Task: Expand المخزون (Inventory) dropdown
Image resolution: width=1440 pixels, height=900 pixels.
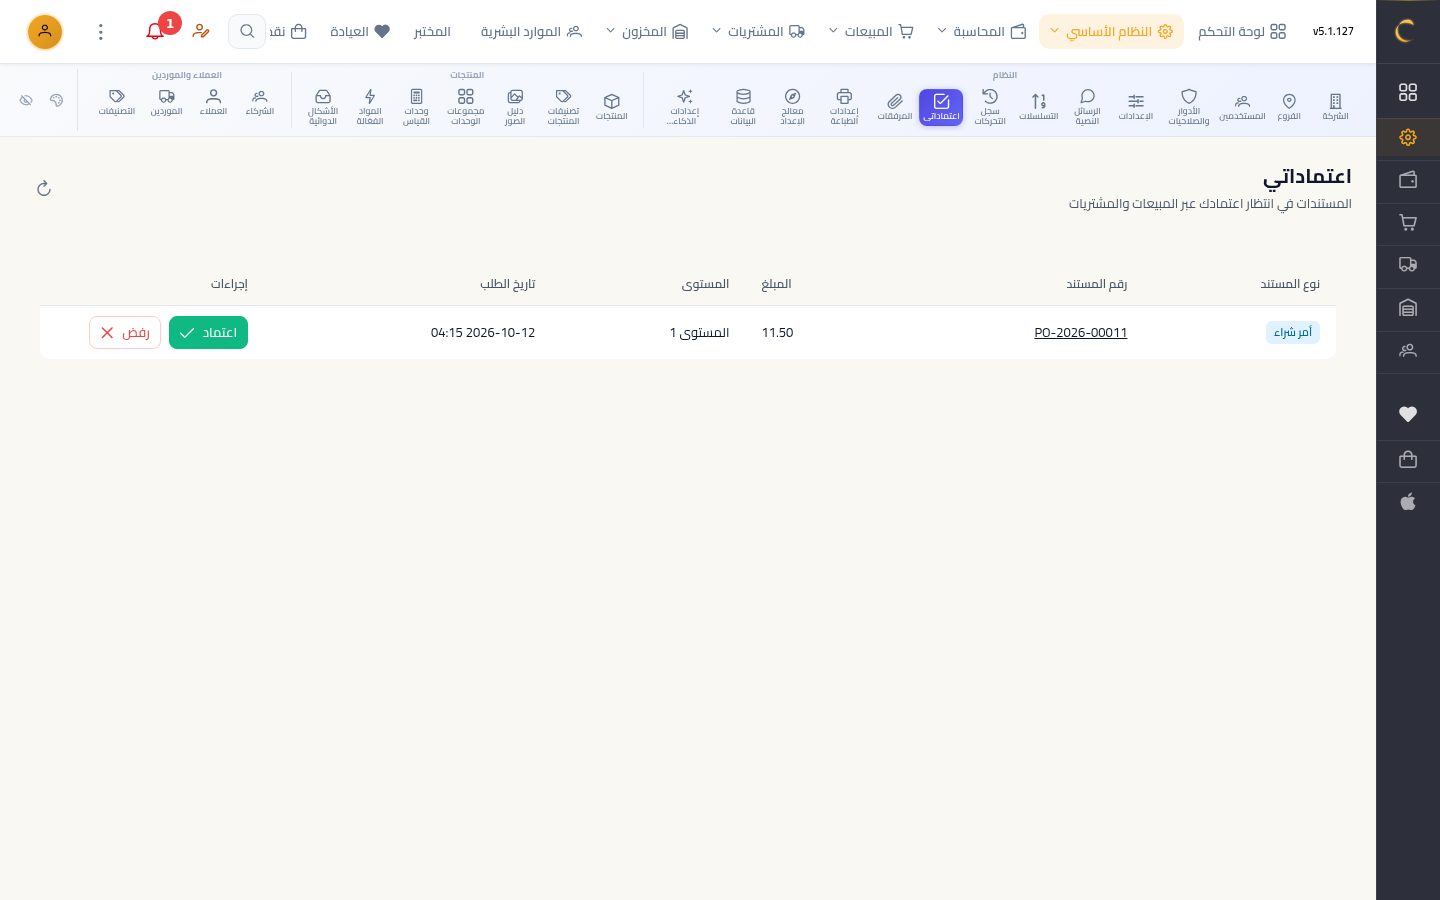Action: [x=647, y=32]
